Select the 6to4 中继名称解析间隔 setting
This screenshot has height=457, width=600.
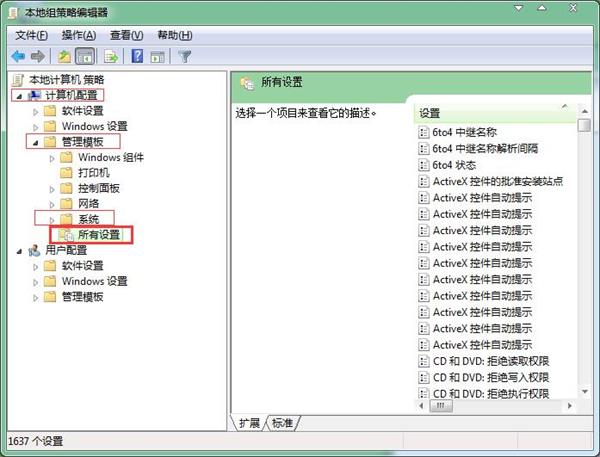click(x=485, y=149)
